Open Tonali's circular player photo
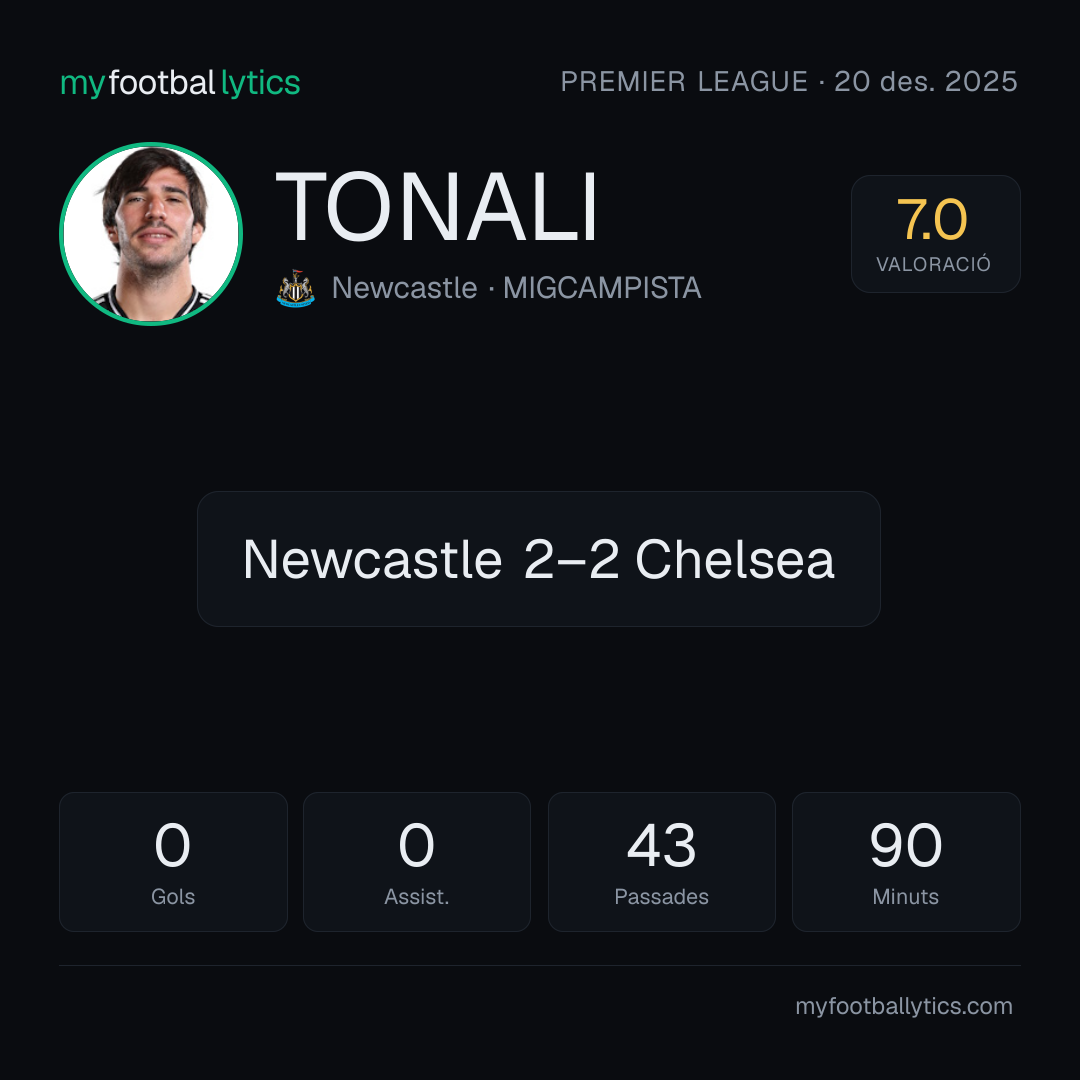The width and height of the screenshot is (1080, 1080). tap(151, 233)
